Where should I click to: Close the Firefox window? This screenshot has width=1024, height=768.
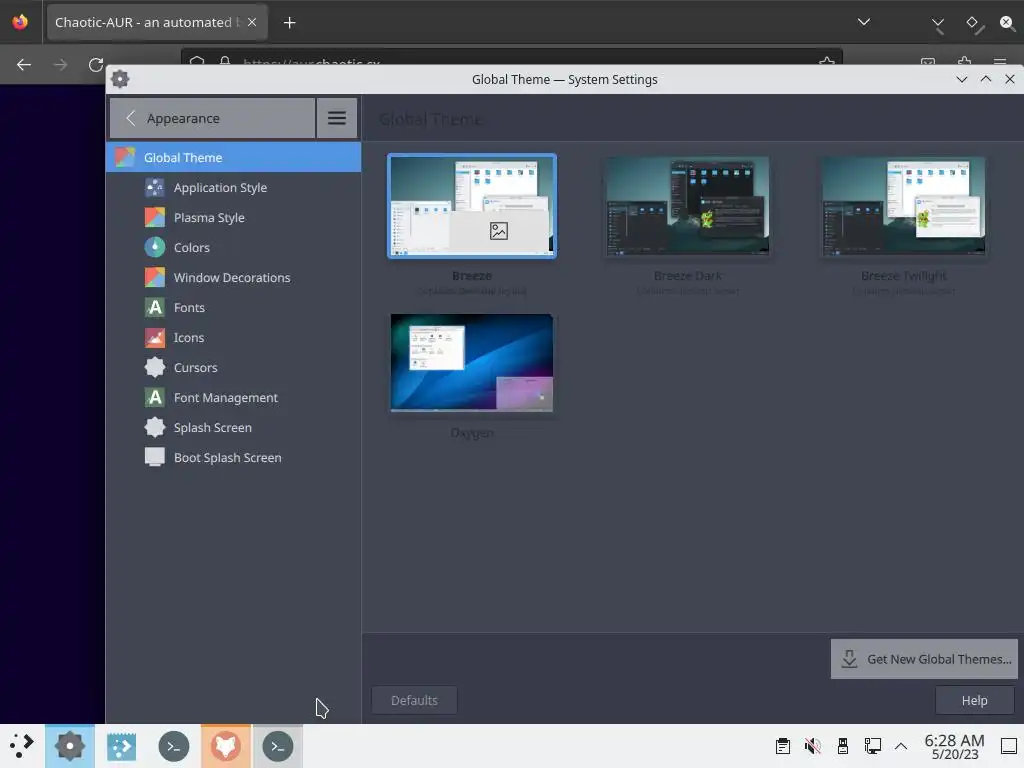[1008, 24]
